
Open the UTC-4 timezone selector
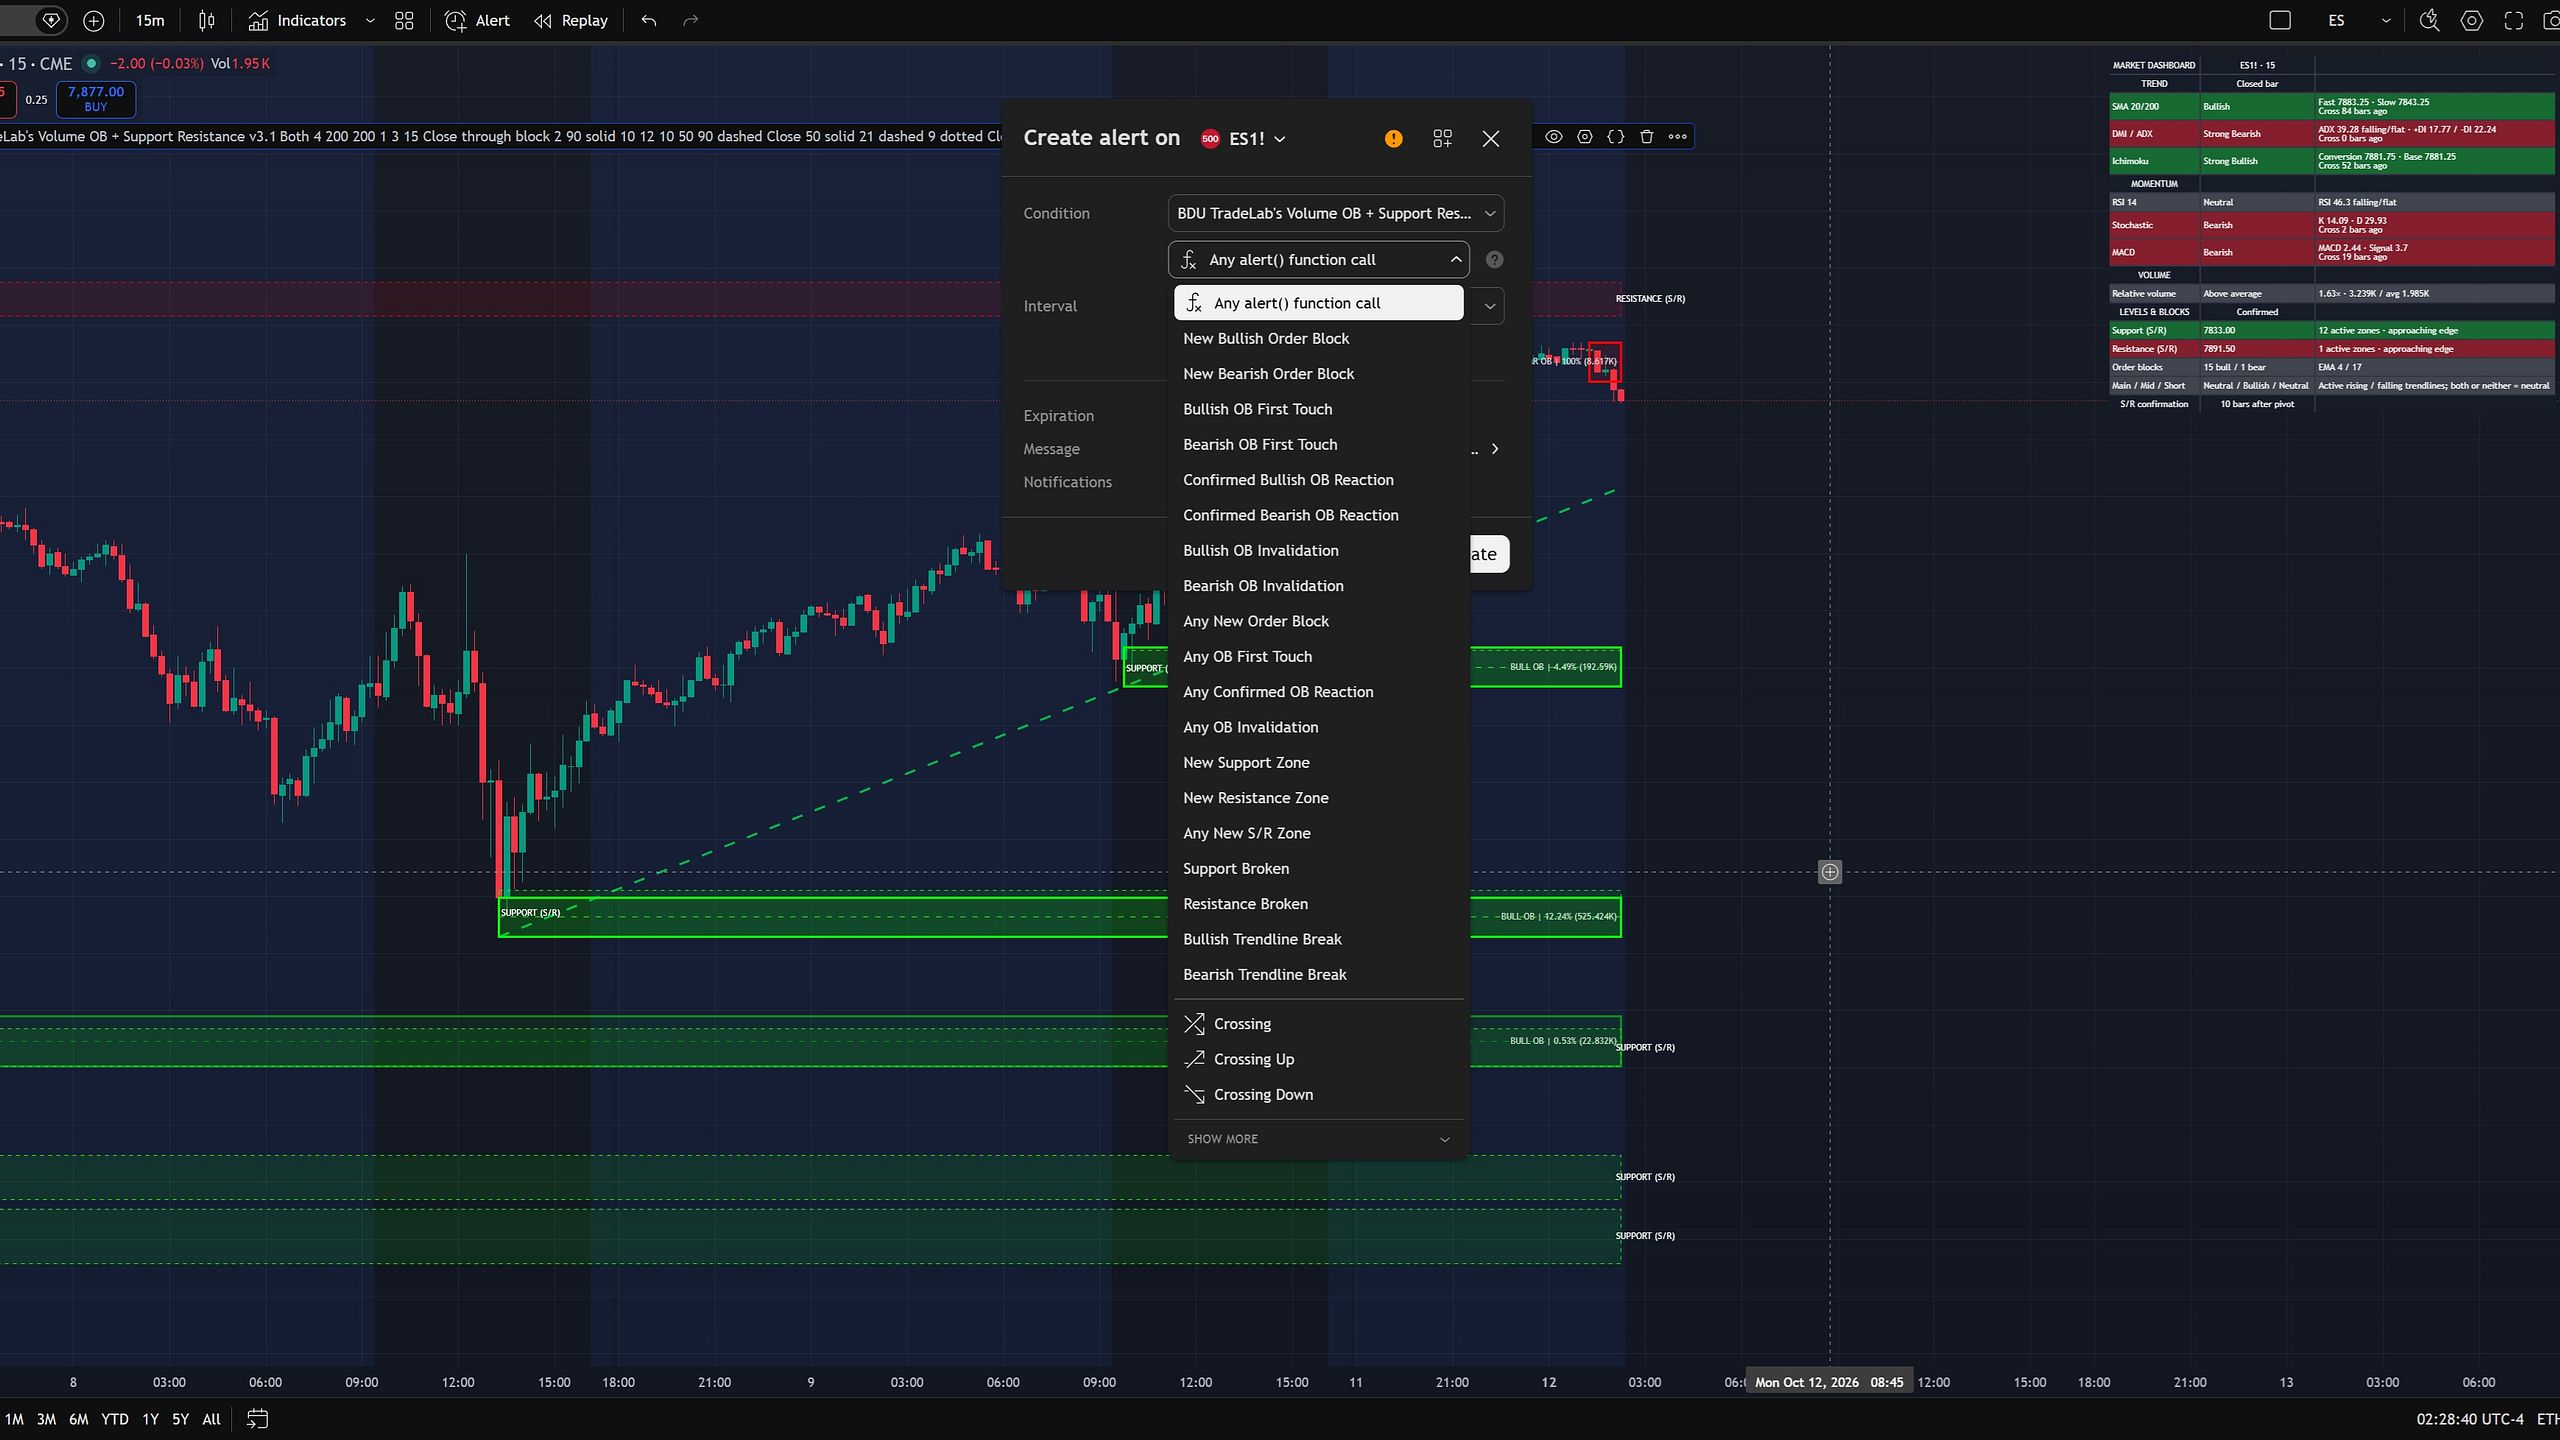(x=2470, y=1419)
